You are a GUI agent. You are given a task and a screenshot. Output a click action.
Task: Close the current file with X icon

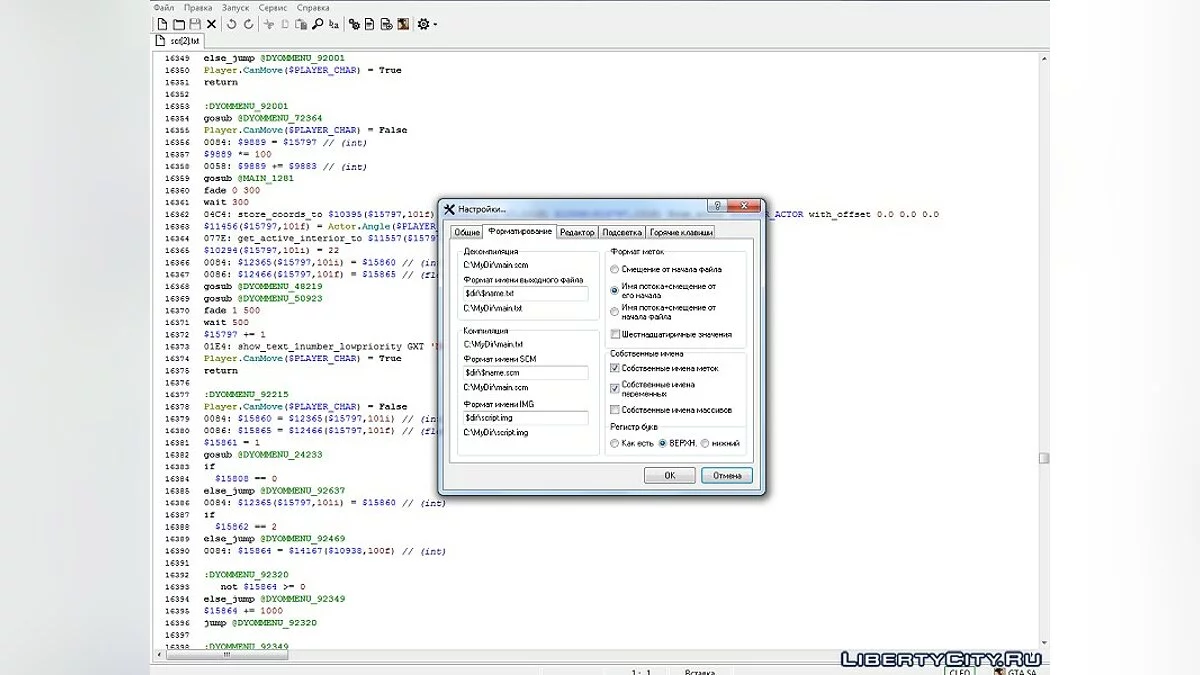click(x=211, y=24)
